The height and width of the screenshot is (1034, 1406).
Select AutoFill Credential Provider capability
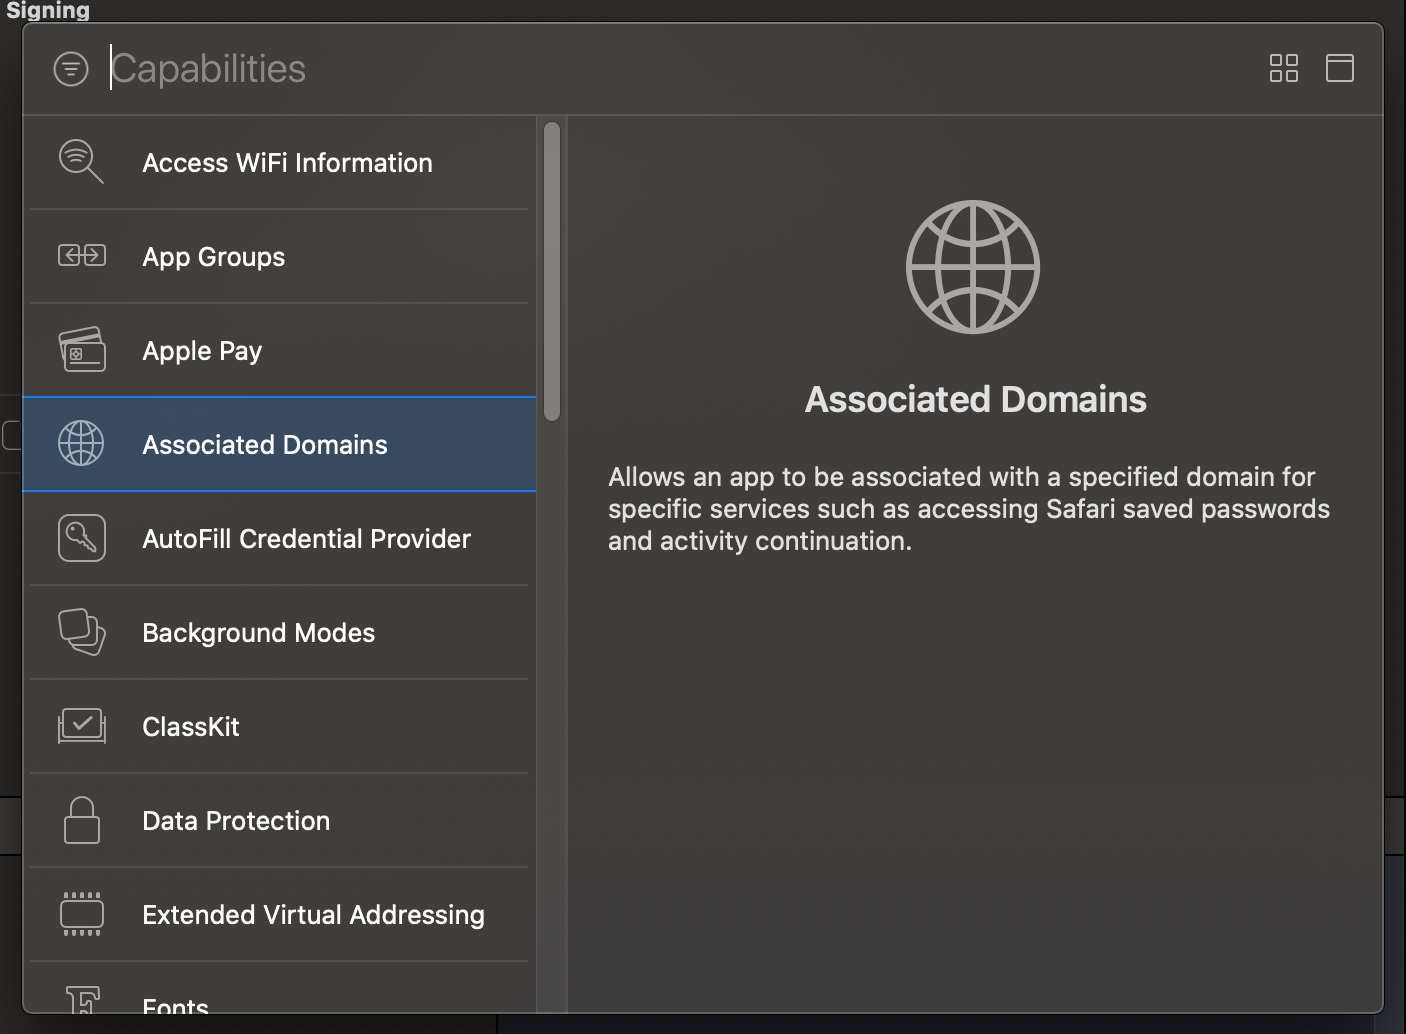point(279,538)
